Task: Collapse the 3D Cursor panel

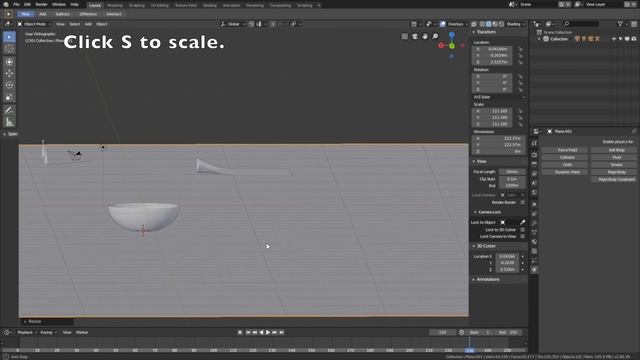Action: click(x=474, y=246)
